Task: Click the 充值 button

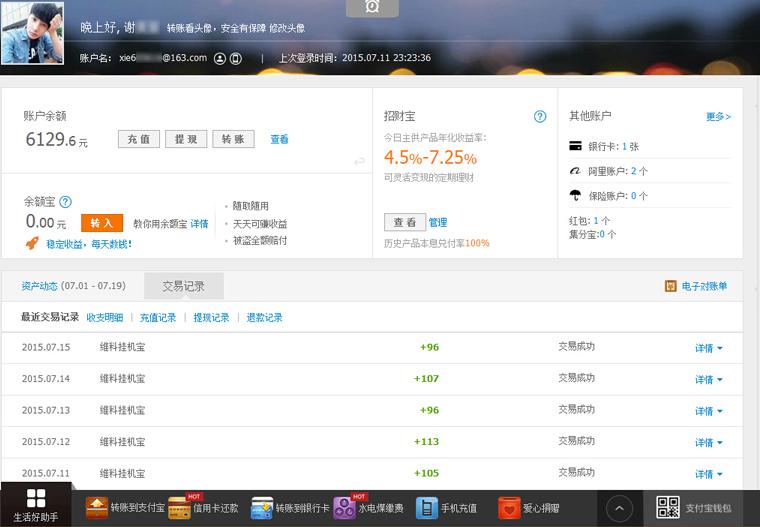Action: [139, 139]
